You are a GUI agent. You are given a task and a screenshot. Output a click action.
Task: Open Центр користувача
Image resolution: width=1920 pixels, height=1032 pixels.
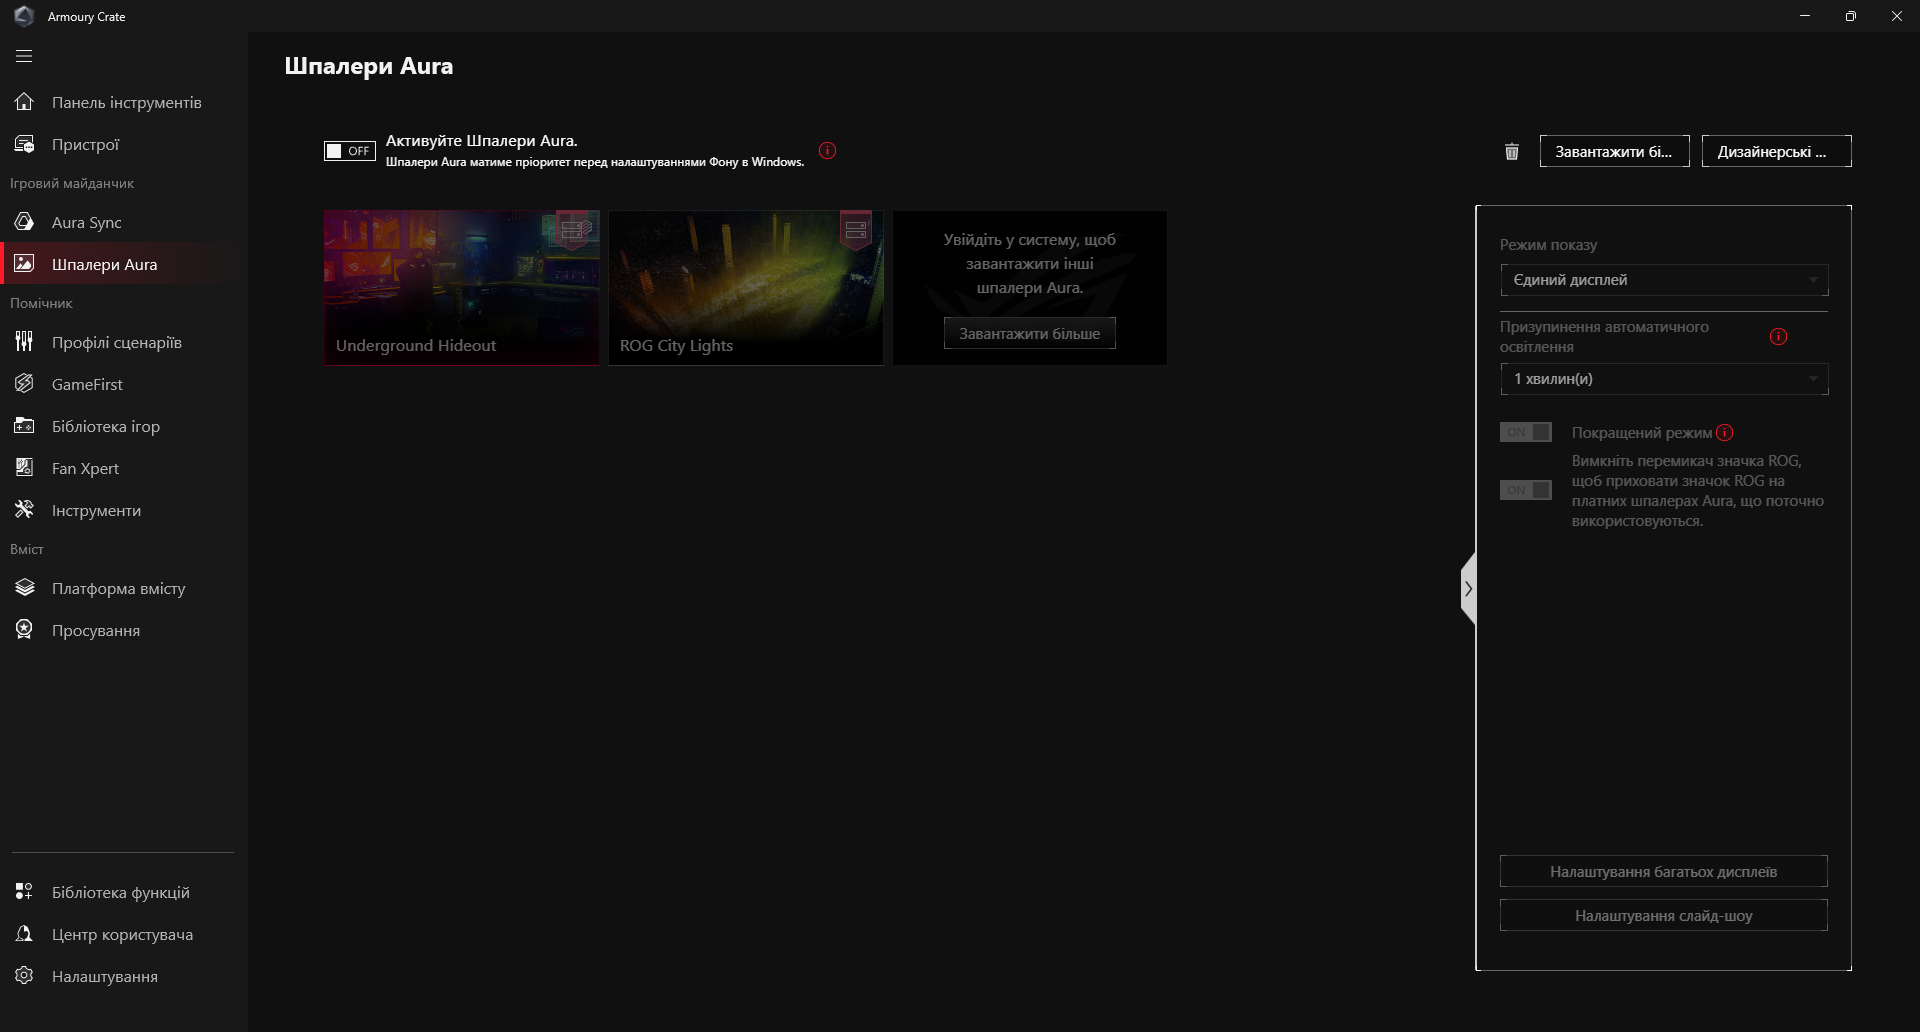124,934
